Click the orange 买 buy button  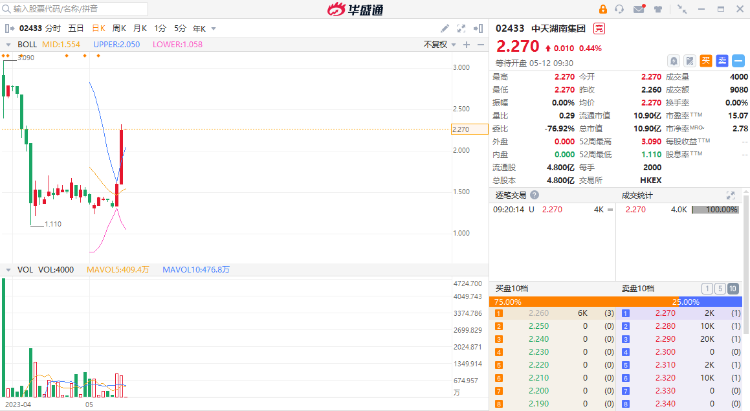coord(706,61)
